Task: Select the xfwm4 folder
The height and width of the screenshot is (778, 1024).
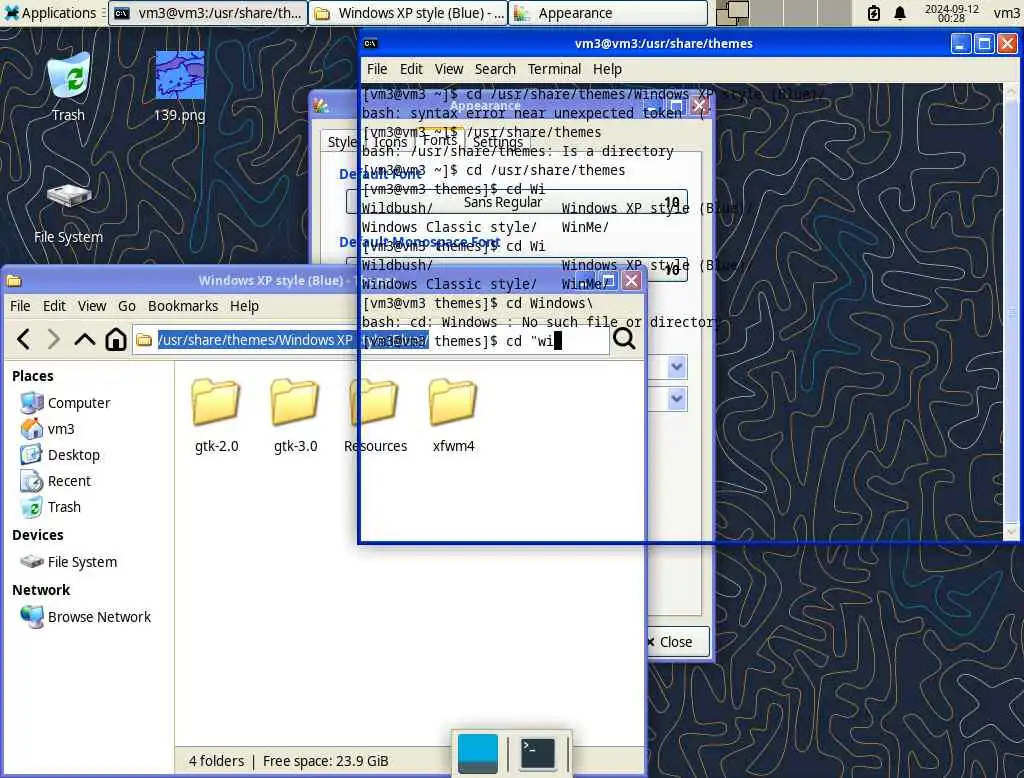Action: point(453,415)
